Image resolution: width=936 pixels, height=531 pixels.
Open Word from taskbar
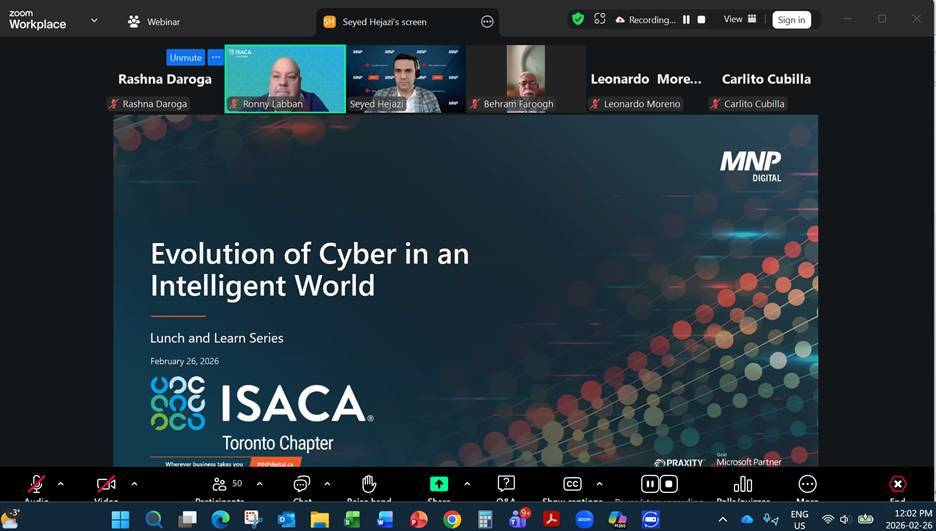(385, 519)
